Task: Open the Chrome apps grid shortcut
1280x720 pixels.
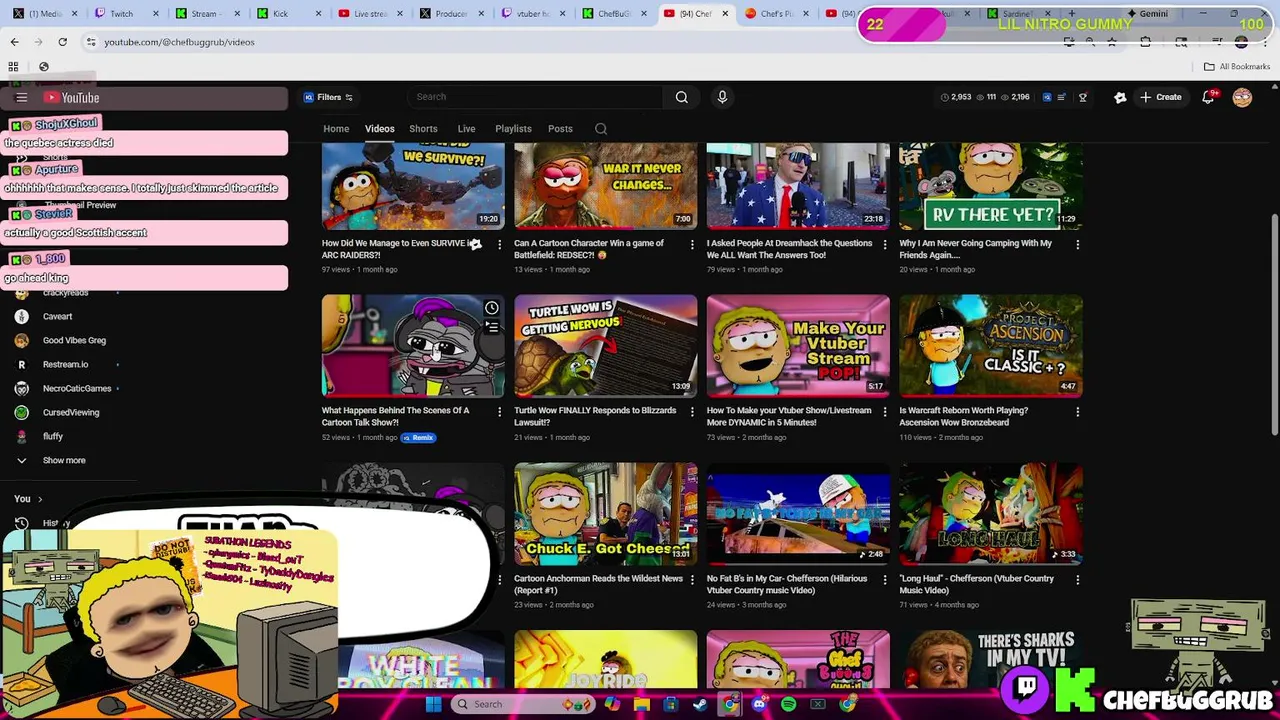Action: 14,67
